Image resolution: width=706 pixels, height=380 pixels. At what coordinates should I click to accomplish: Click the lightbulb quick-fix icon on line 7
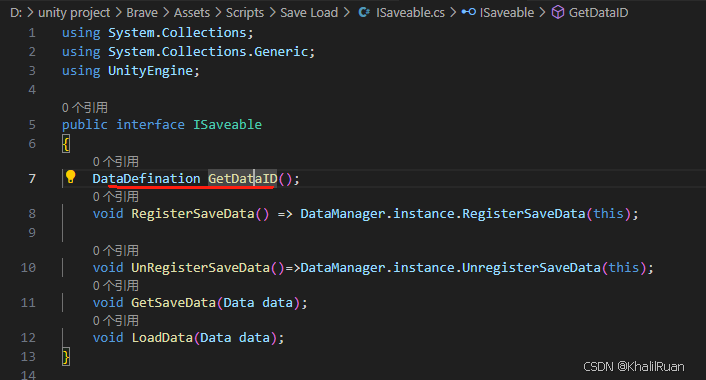point(71,177)
